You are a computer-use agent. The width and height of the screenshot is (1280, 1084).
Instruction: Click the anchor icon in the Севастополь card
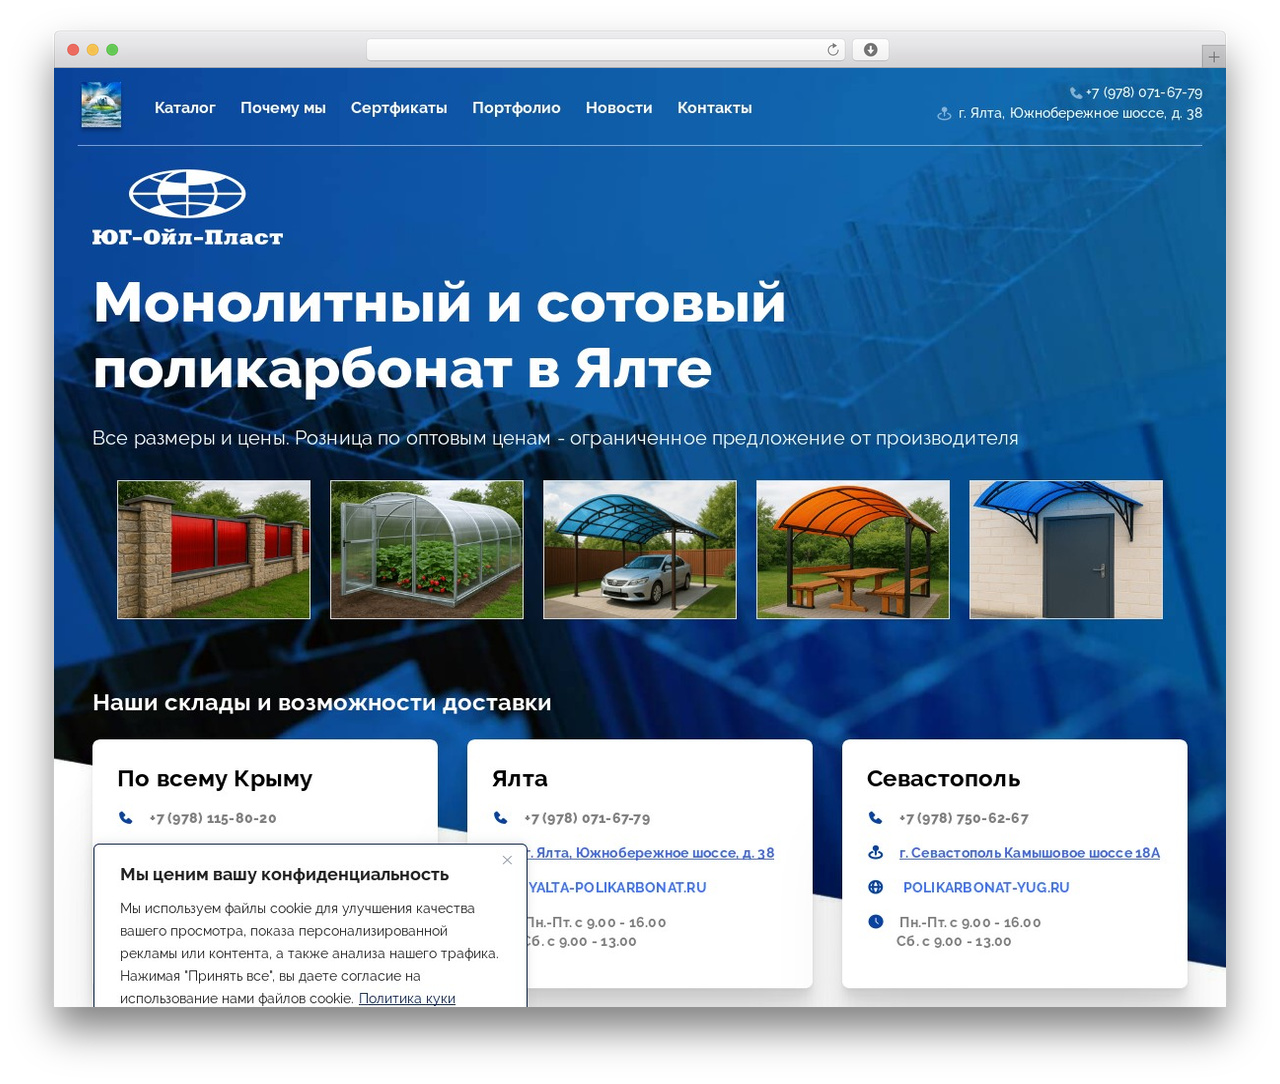pyautogui.click(x=876, y=853)
